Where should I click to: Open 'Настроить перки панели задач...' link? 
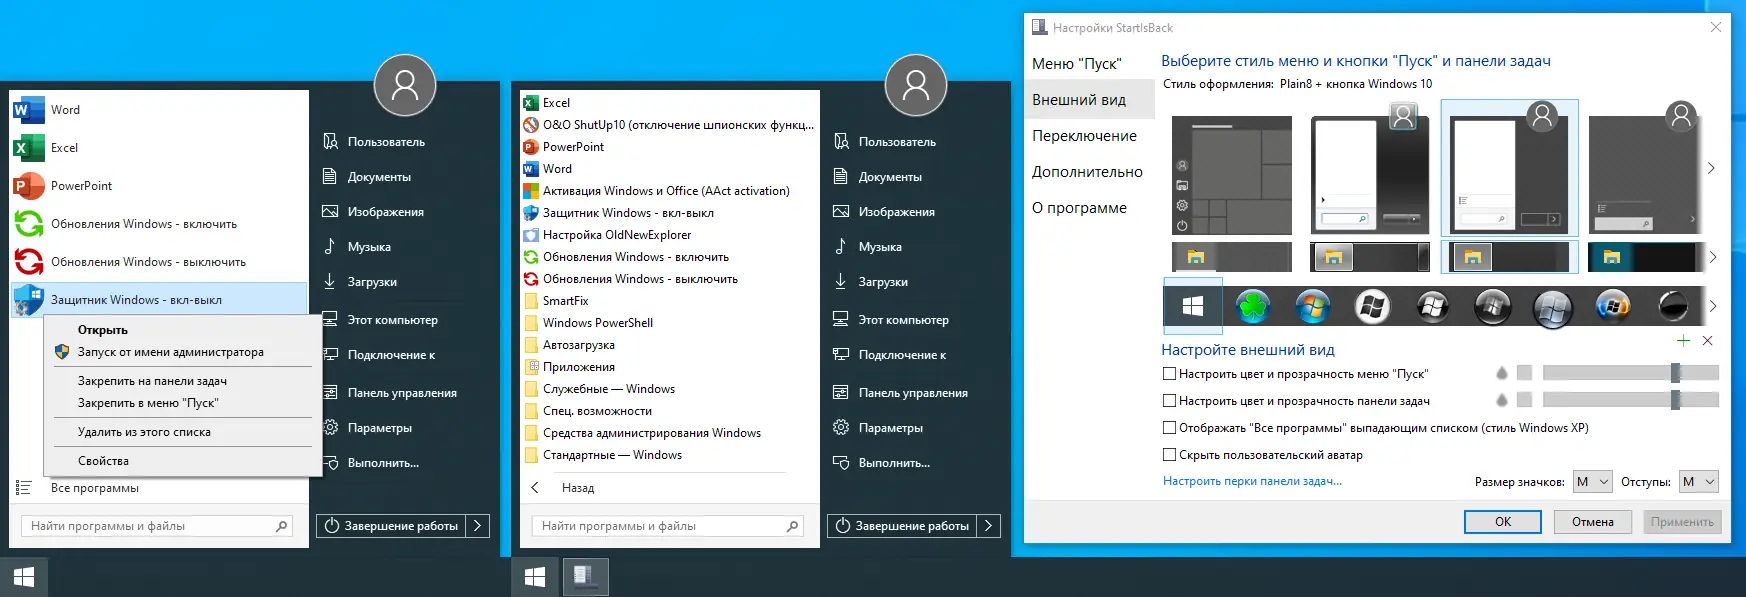[1252, 481]
